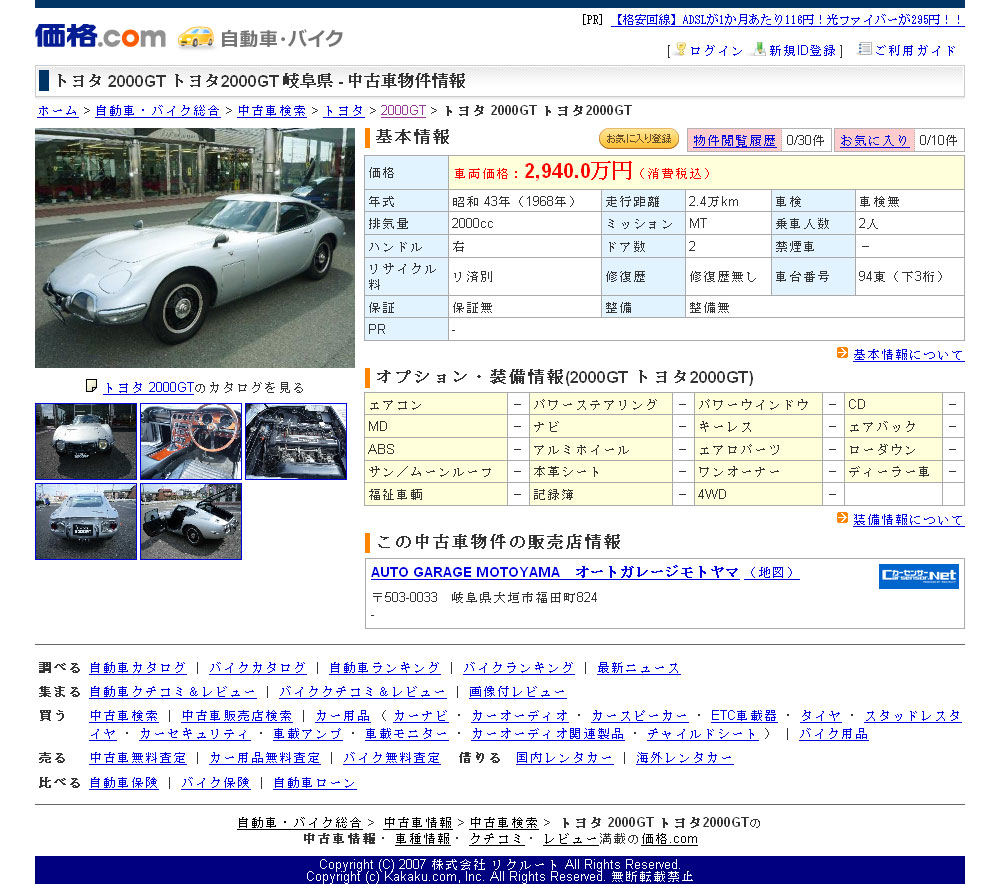Open 海外レンタカー link
This screenshot has height=884, width=1000.
coord(684,758)
